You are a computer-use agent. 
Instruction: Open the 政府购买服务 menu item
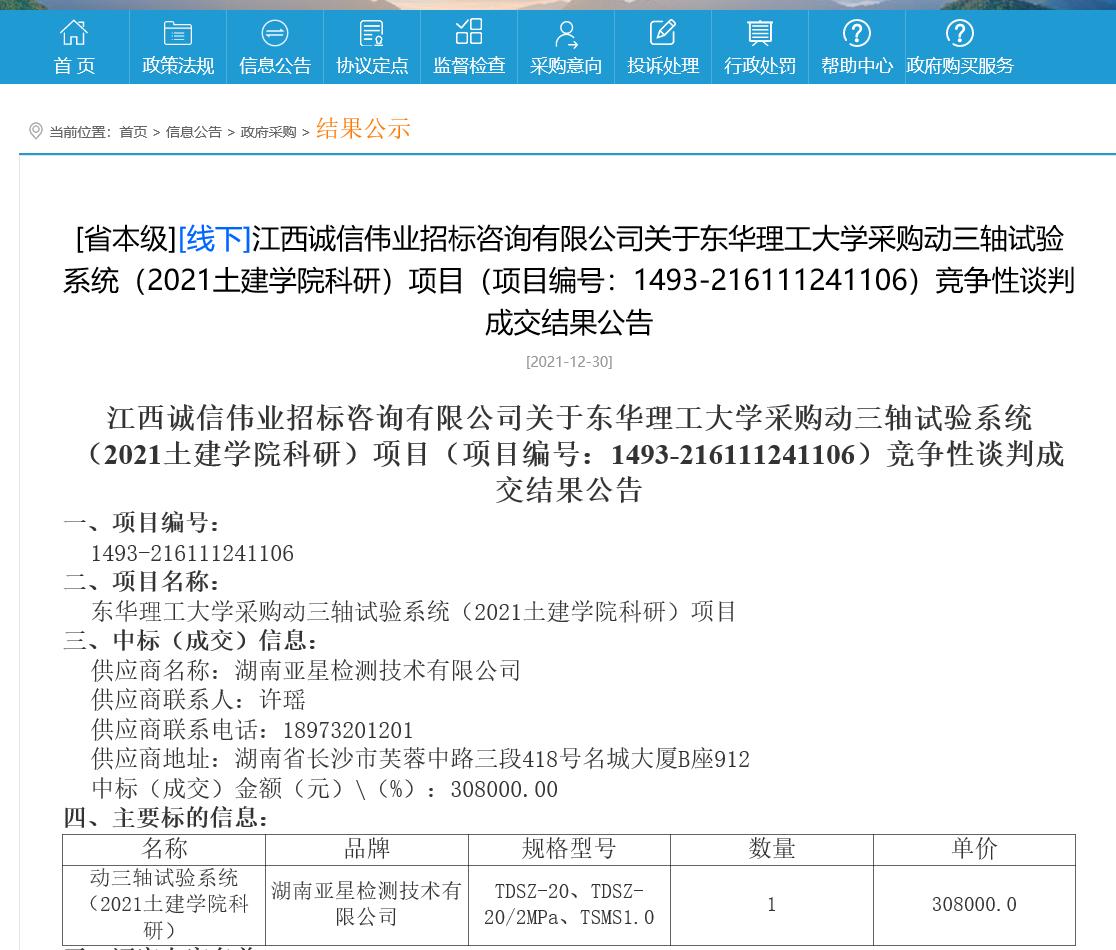point(960,66)
